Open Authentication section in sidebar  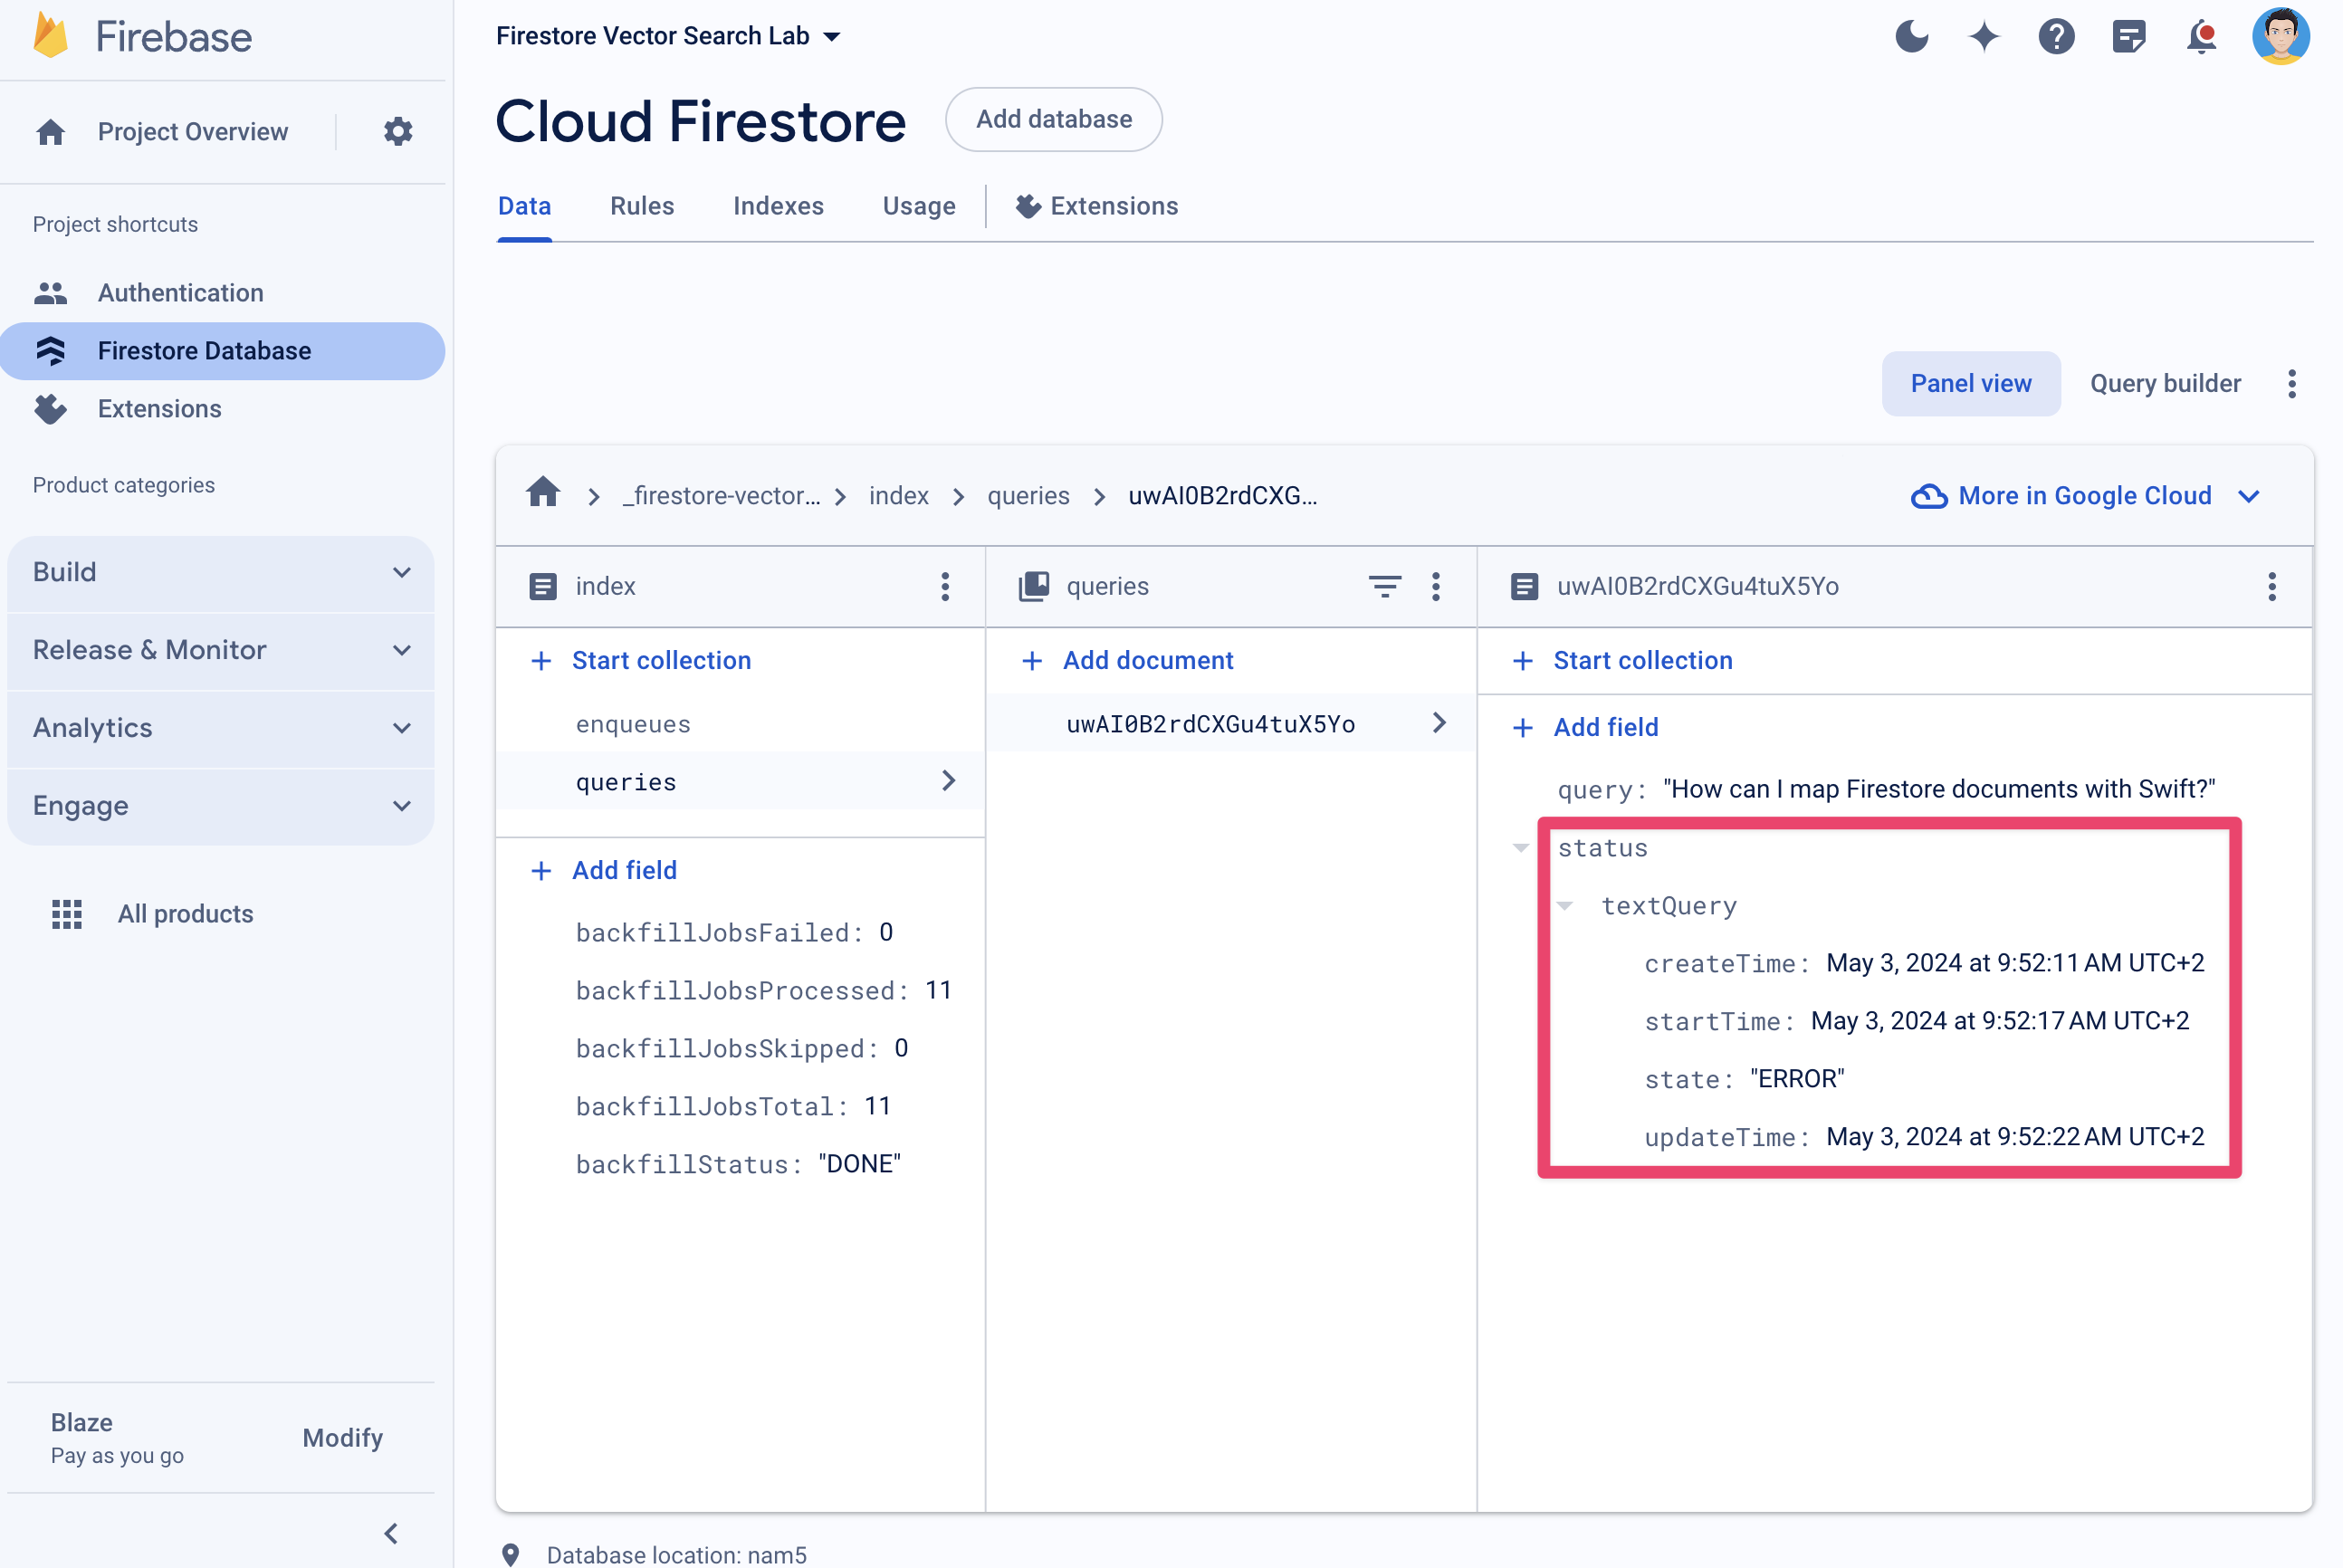(180, 292)
